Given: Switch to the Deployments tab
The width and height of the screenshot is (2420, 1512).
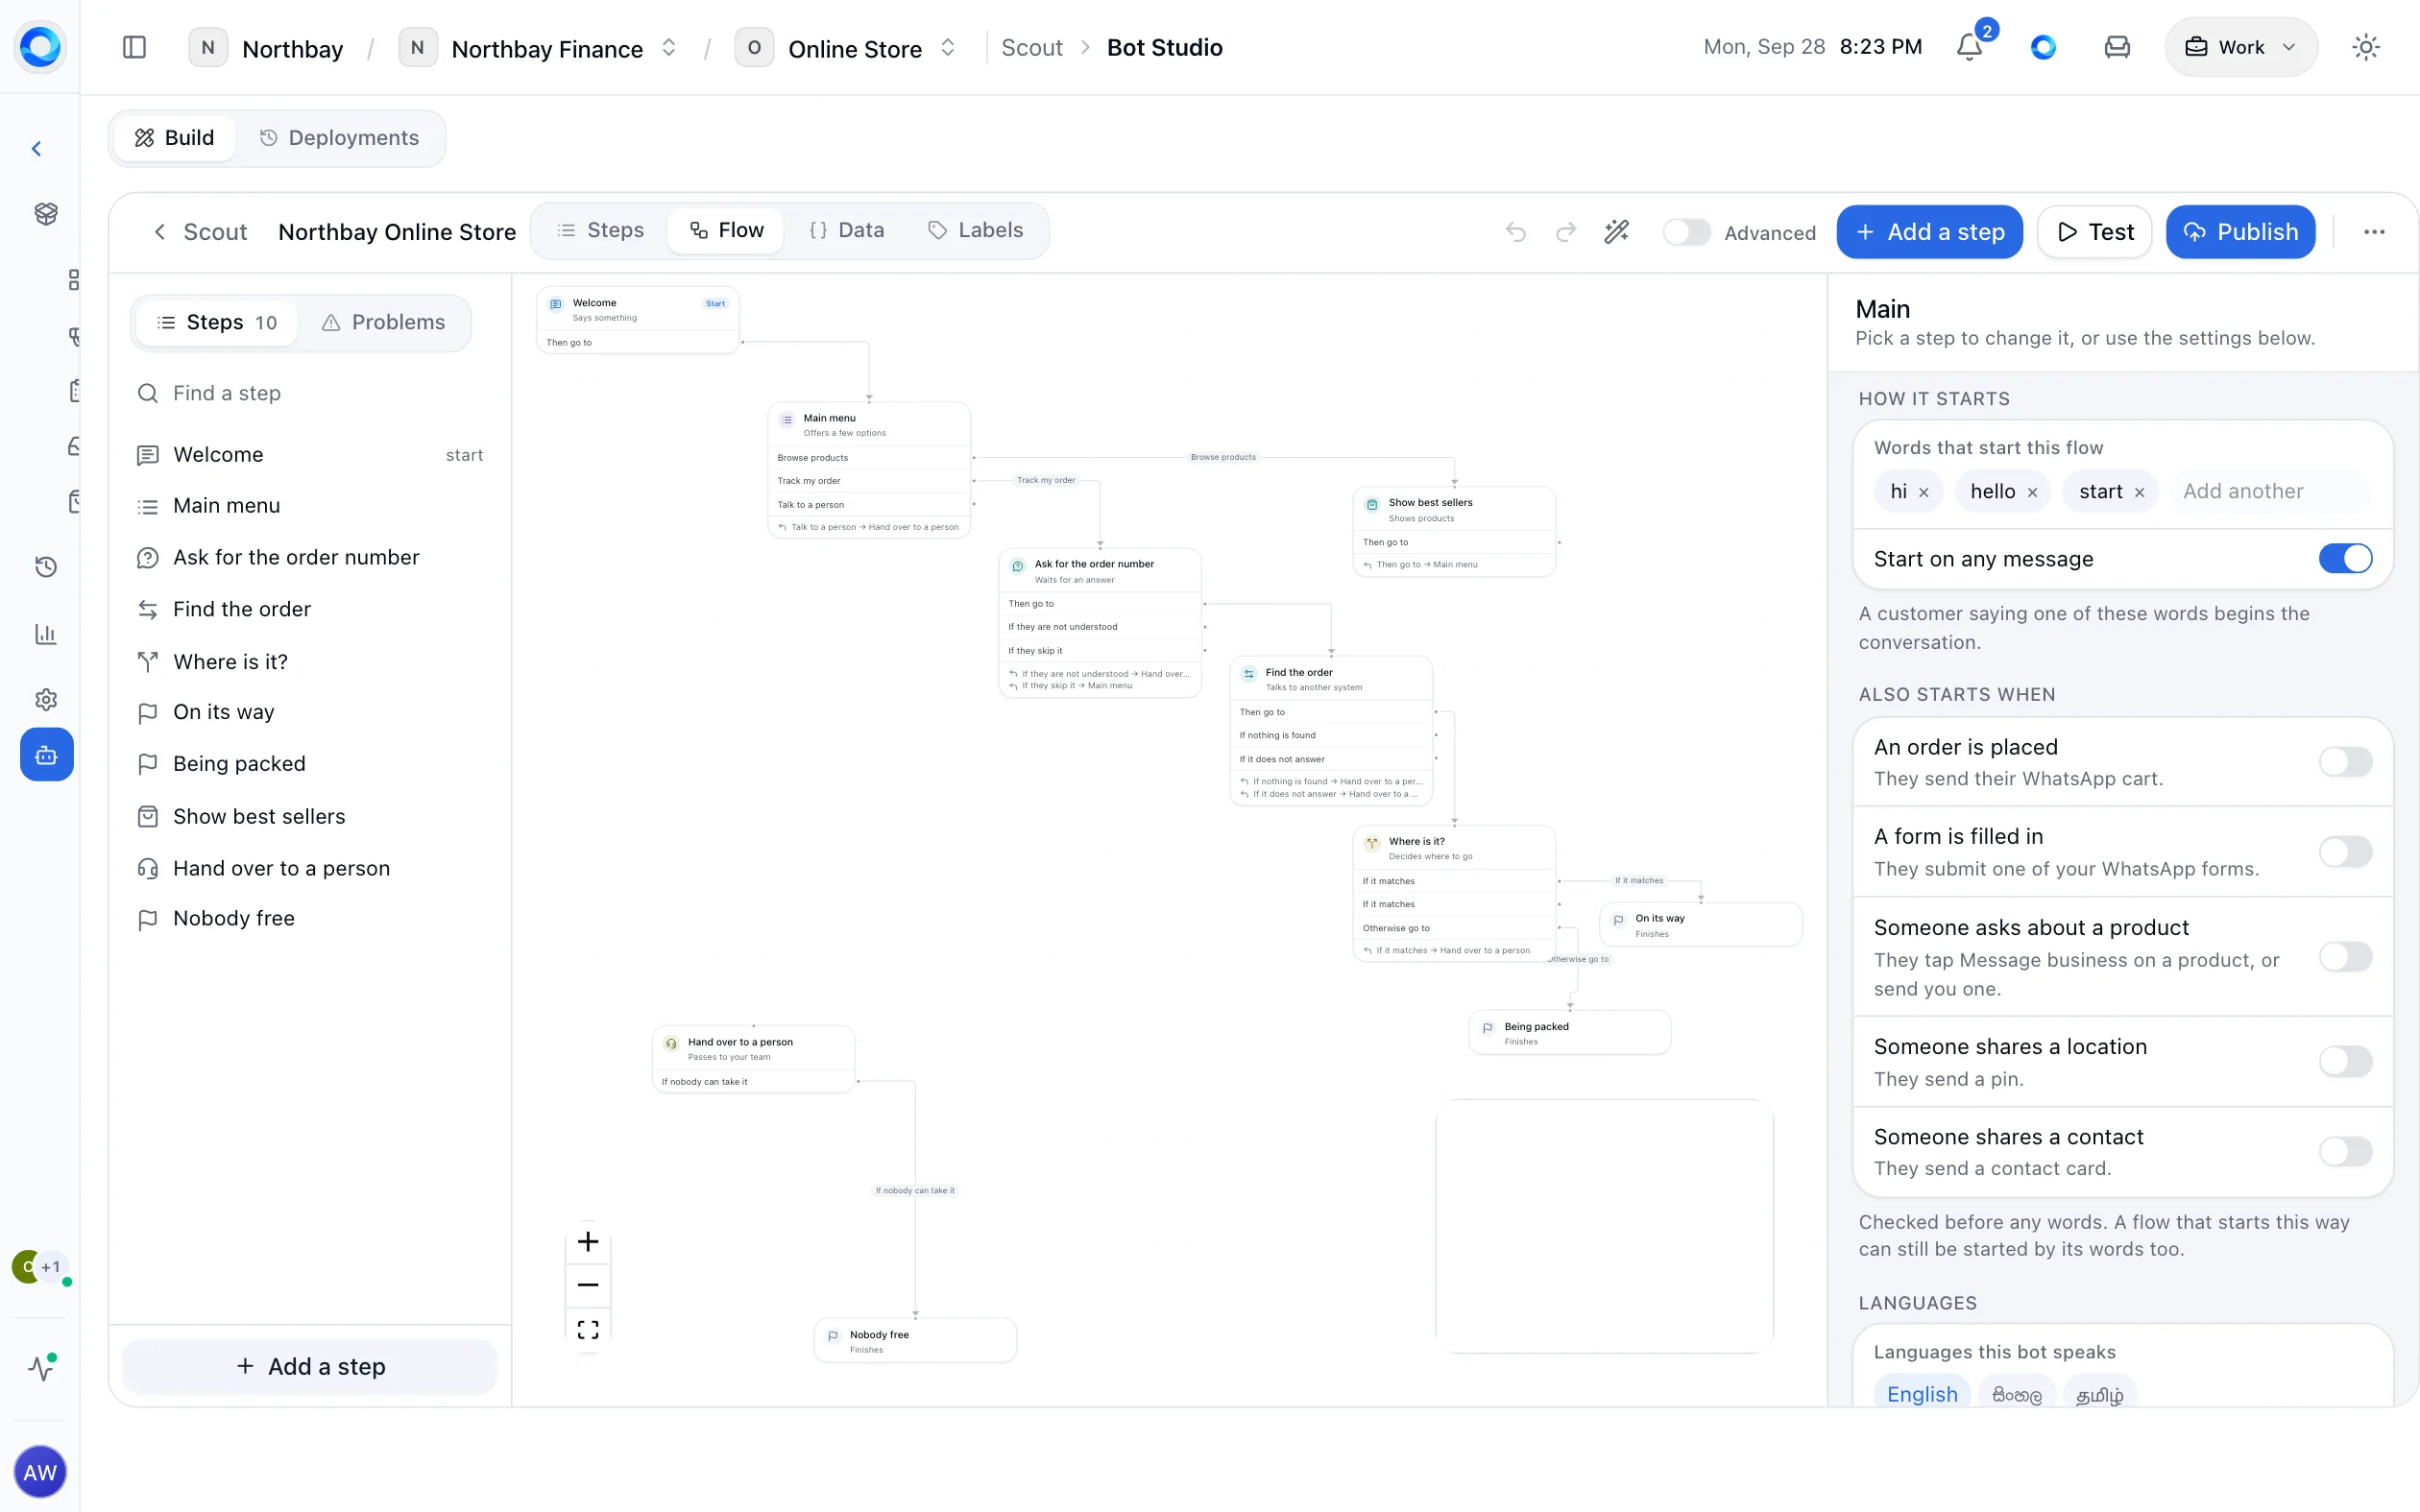Looking at the screenshot, I should [x=339, y=138].
